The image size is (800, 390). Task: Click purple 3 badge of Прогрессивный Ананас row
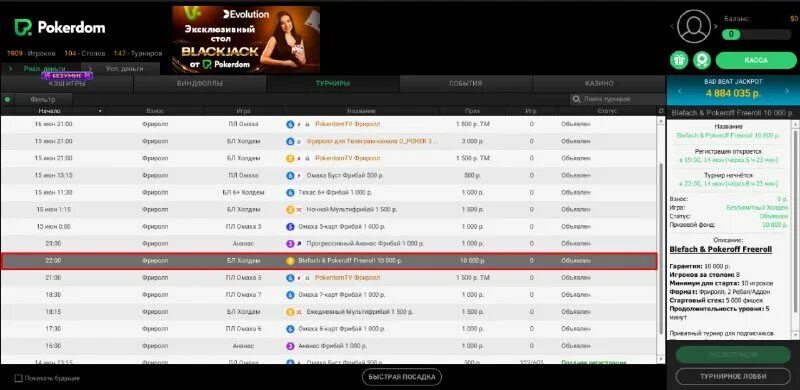pos(290,244)
